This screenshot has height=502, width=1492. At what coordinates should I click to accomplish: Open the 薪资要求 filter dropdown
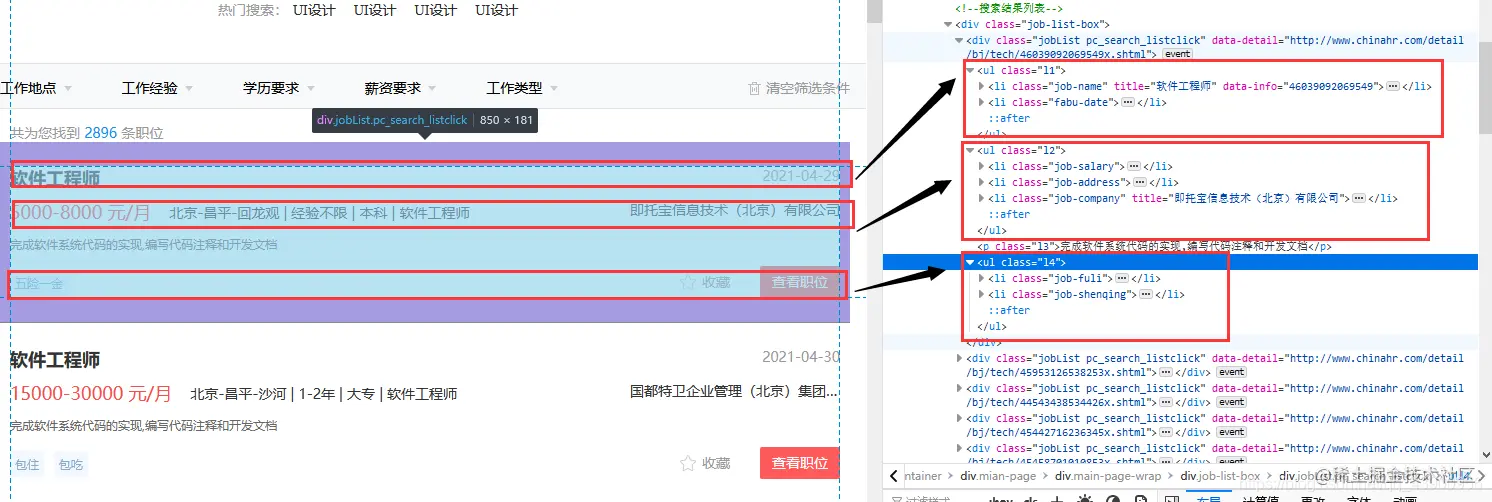pos(401,88)
